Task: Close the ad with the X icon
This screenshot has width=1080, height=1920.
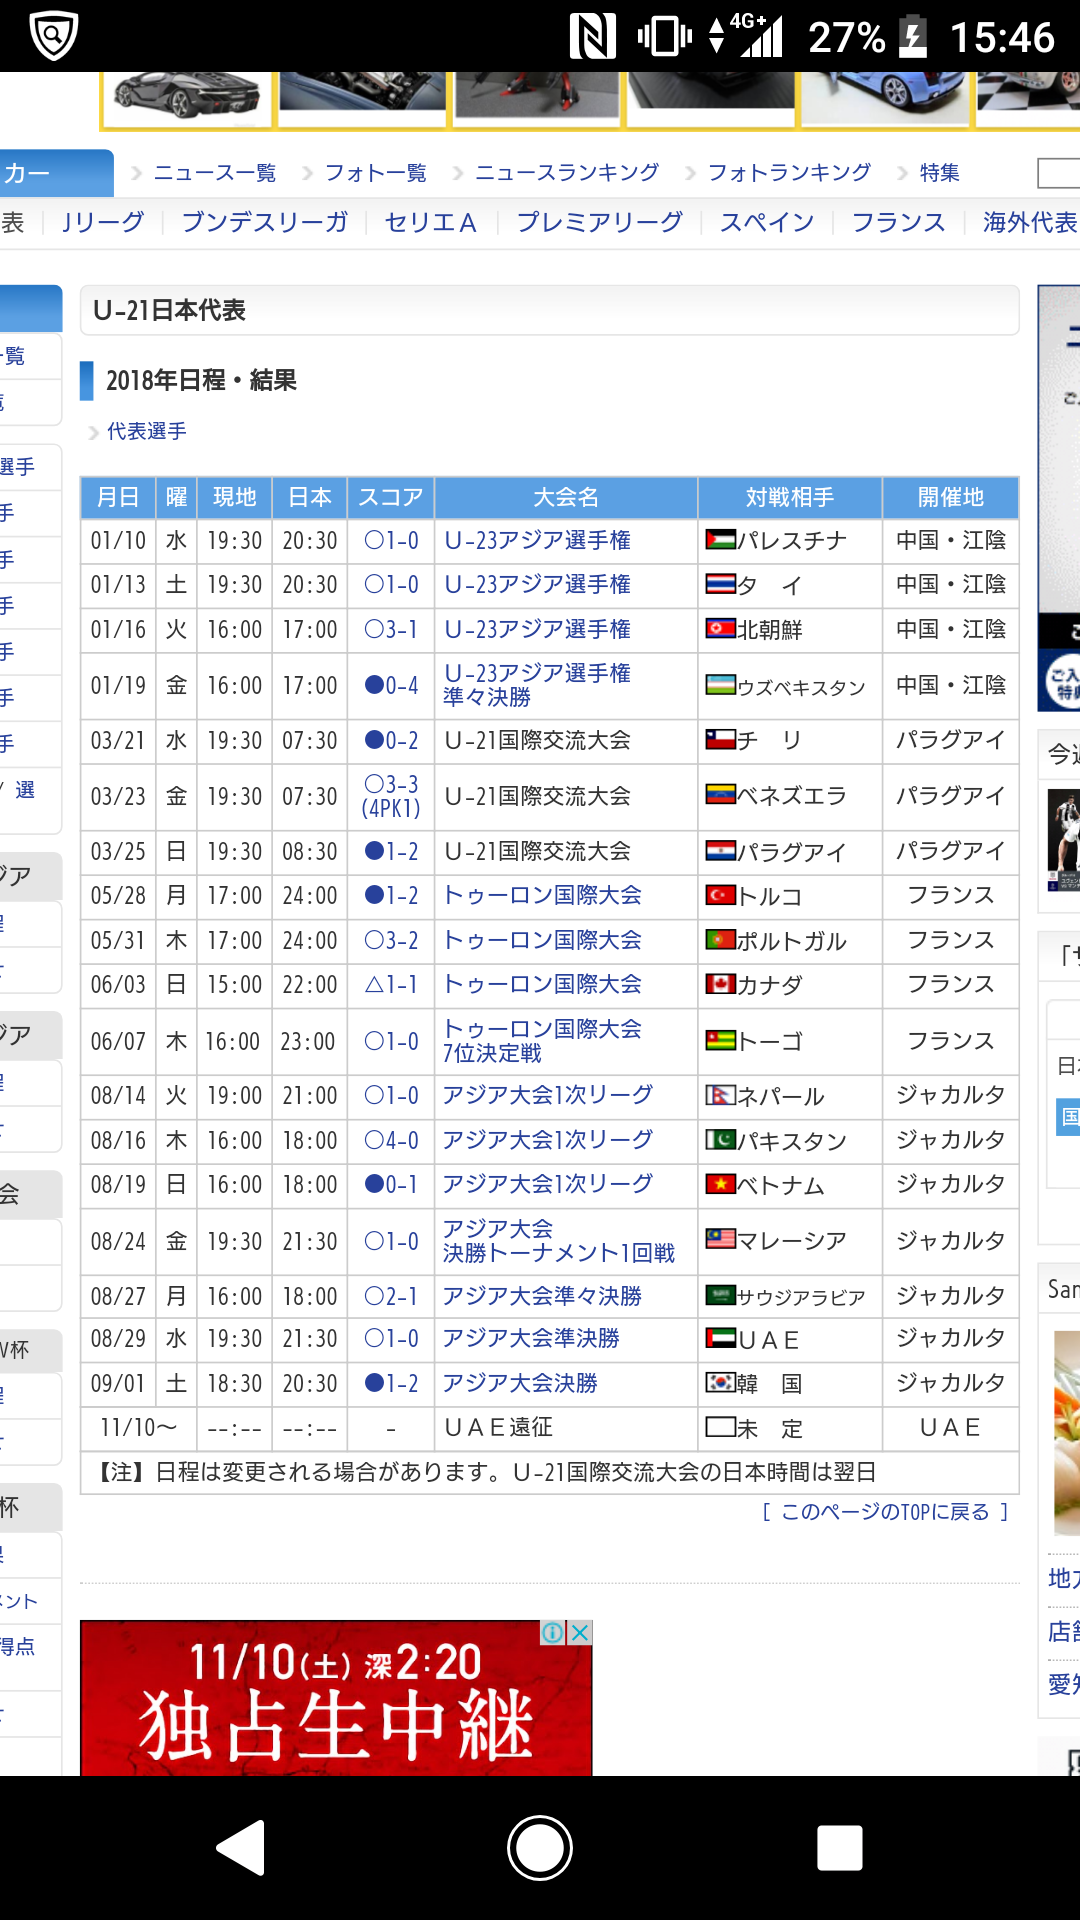Action: (x=580, y=1633)
